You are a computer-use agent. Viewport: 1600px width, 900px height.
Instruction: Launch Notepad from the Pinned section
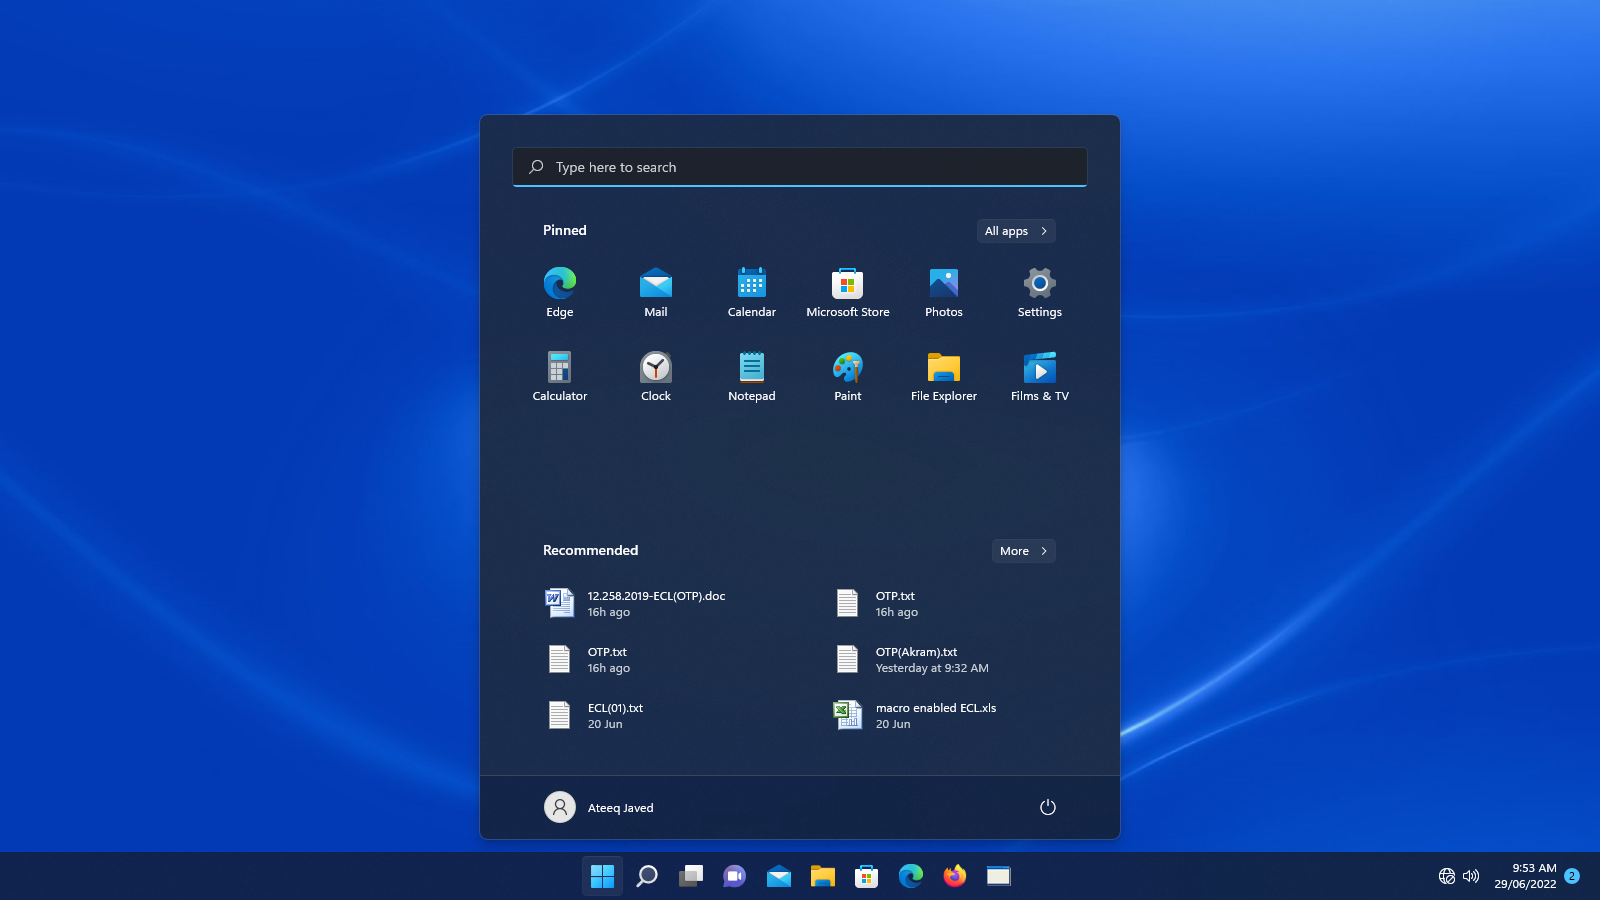coord(752,376)
